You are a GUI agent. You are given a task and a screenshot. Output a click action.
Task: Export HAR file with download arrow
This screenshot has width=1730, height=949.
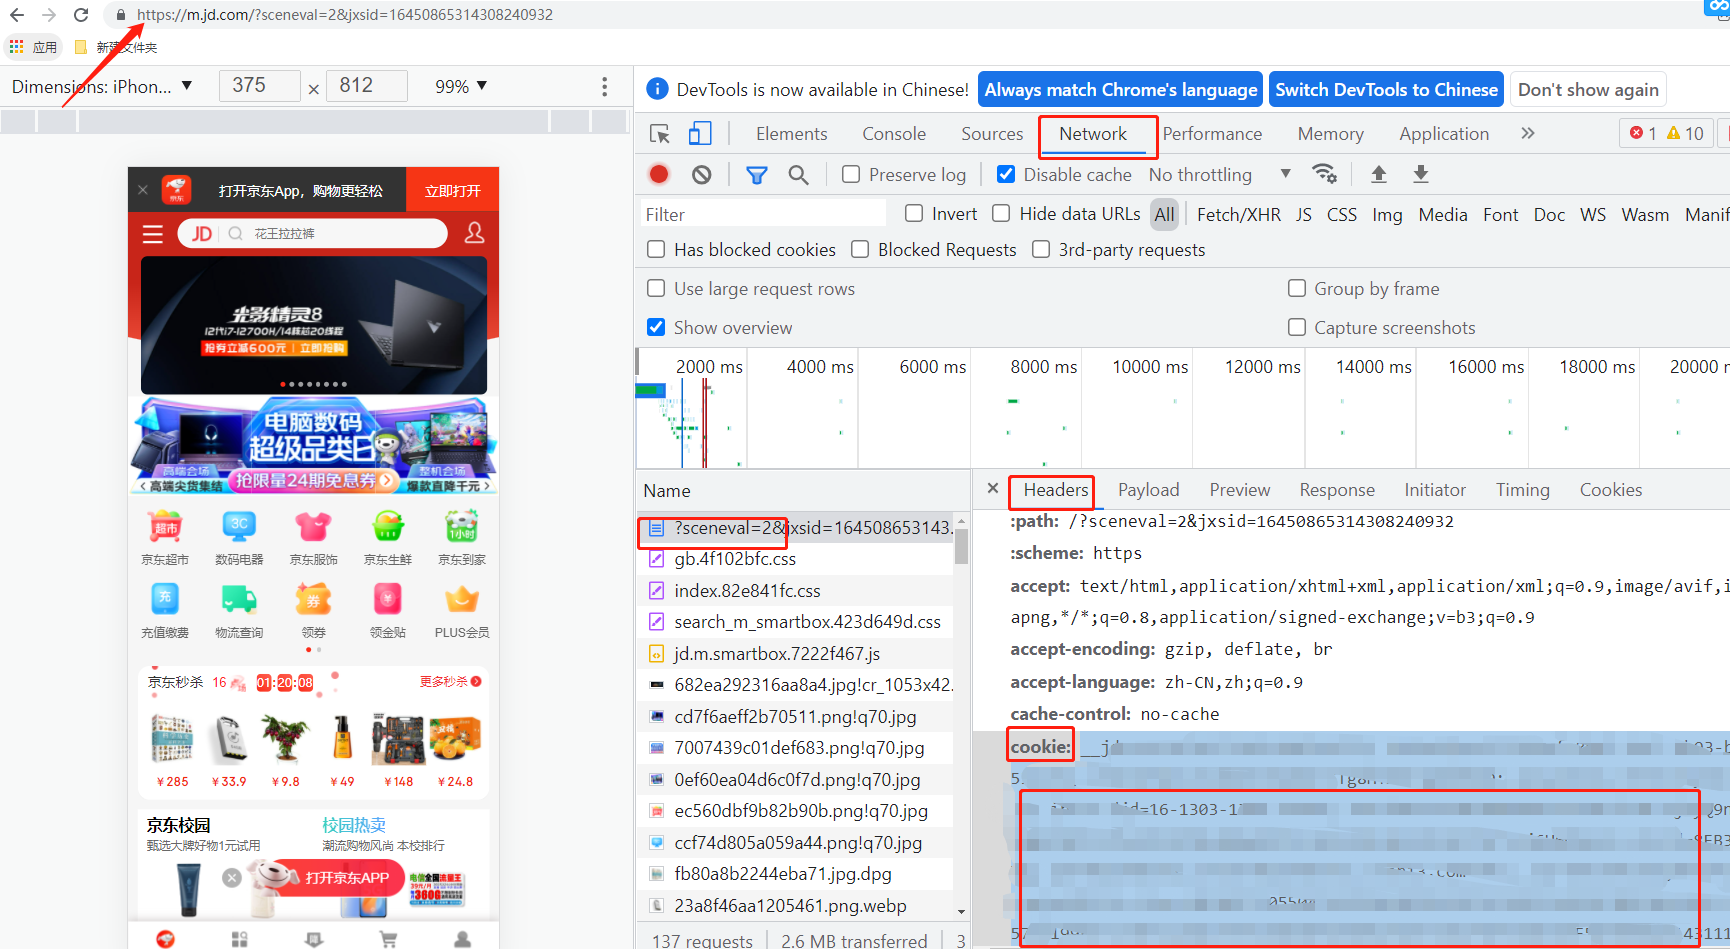point(1421,174)
